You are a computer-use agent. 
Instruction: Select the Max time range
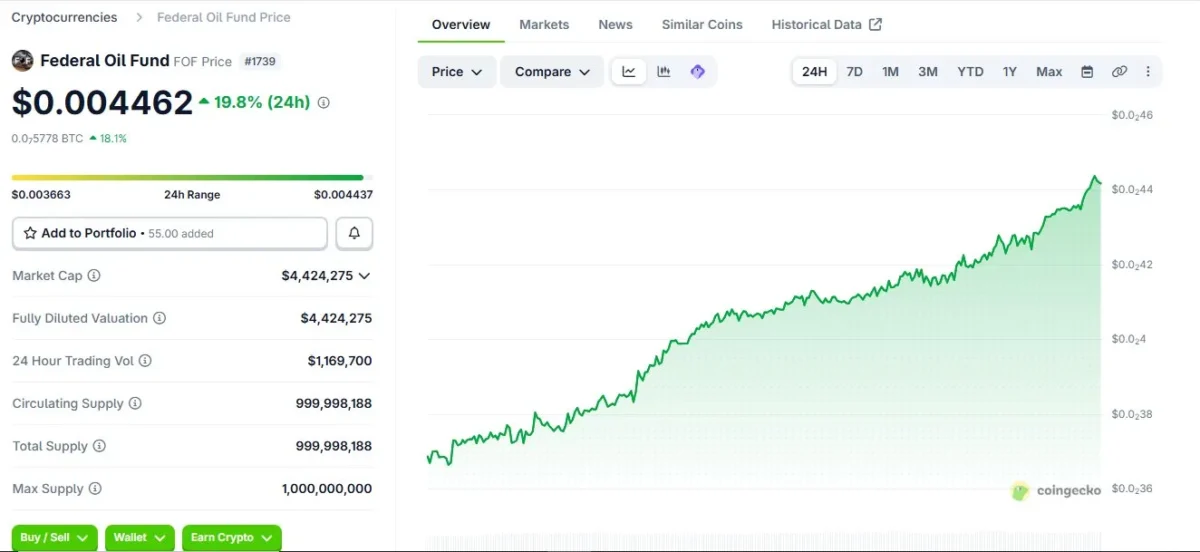(1049, 72)
